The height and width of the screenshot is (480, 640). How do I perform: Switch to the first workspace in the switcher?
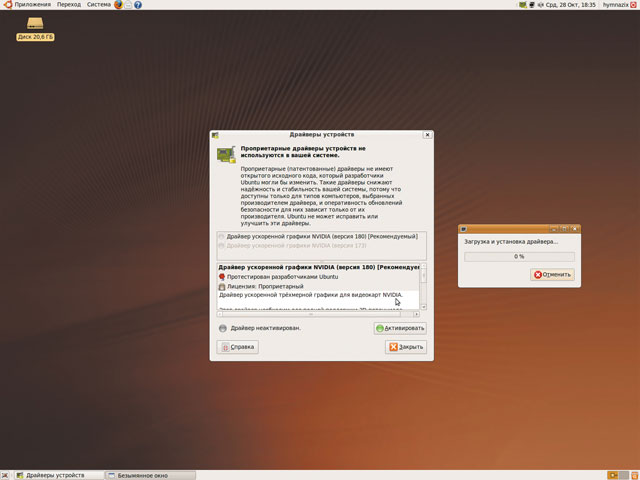[x=613, y=475]
